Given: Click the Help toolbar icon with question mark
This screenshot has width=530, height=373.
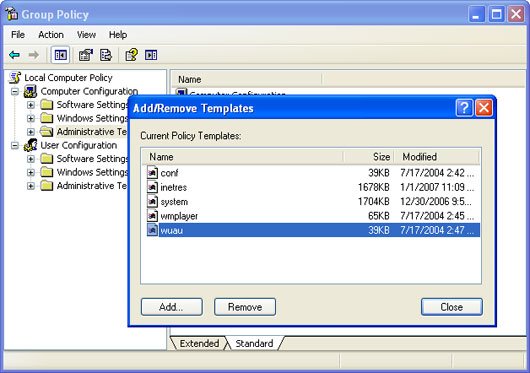Looking at the screenshot, I should pyautogui.click(x=131, y=55).
